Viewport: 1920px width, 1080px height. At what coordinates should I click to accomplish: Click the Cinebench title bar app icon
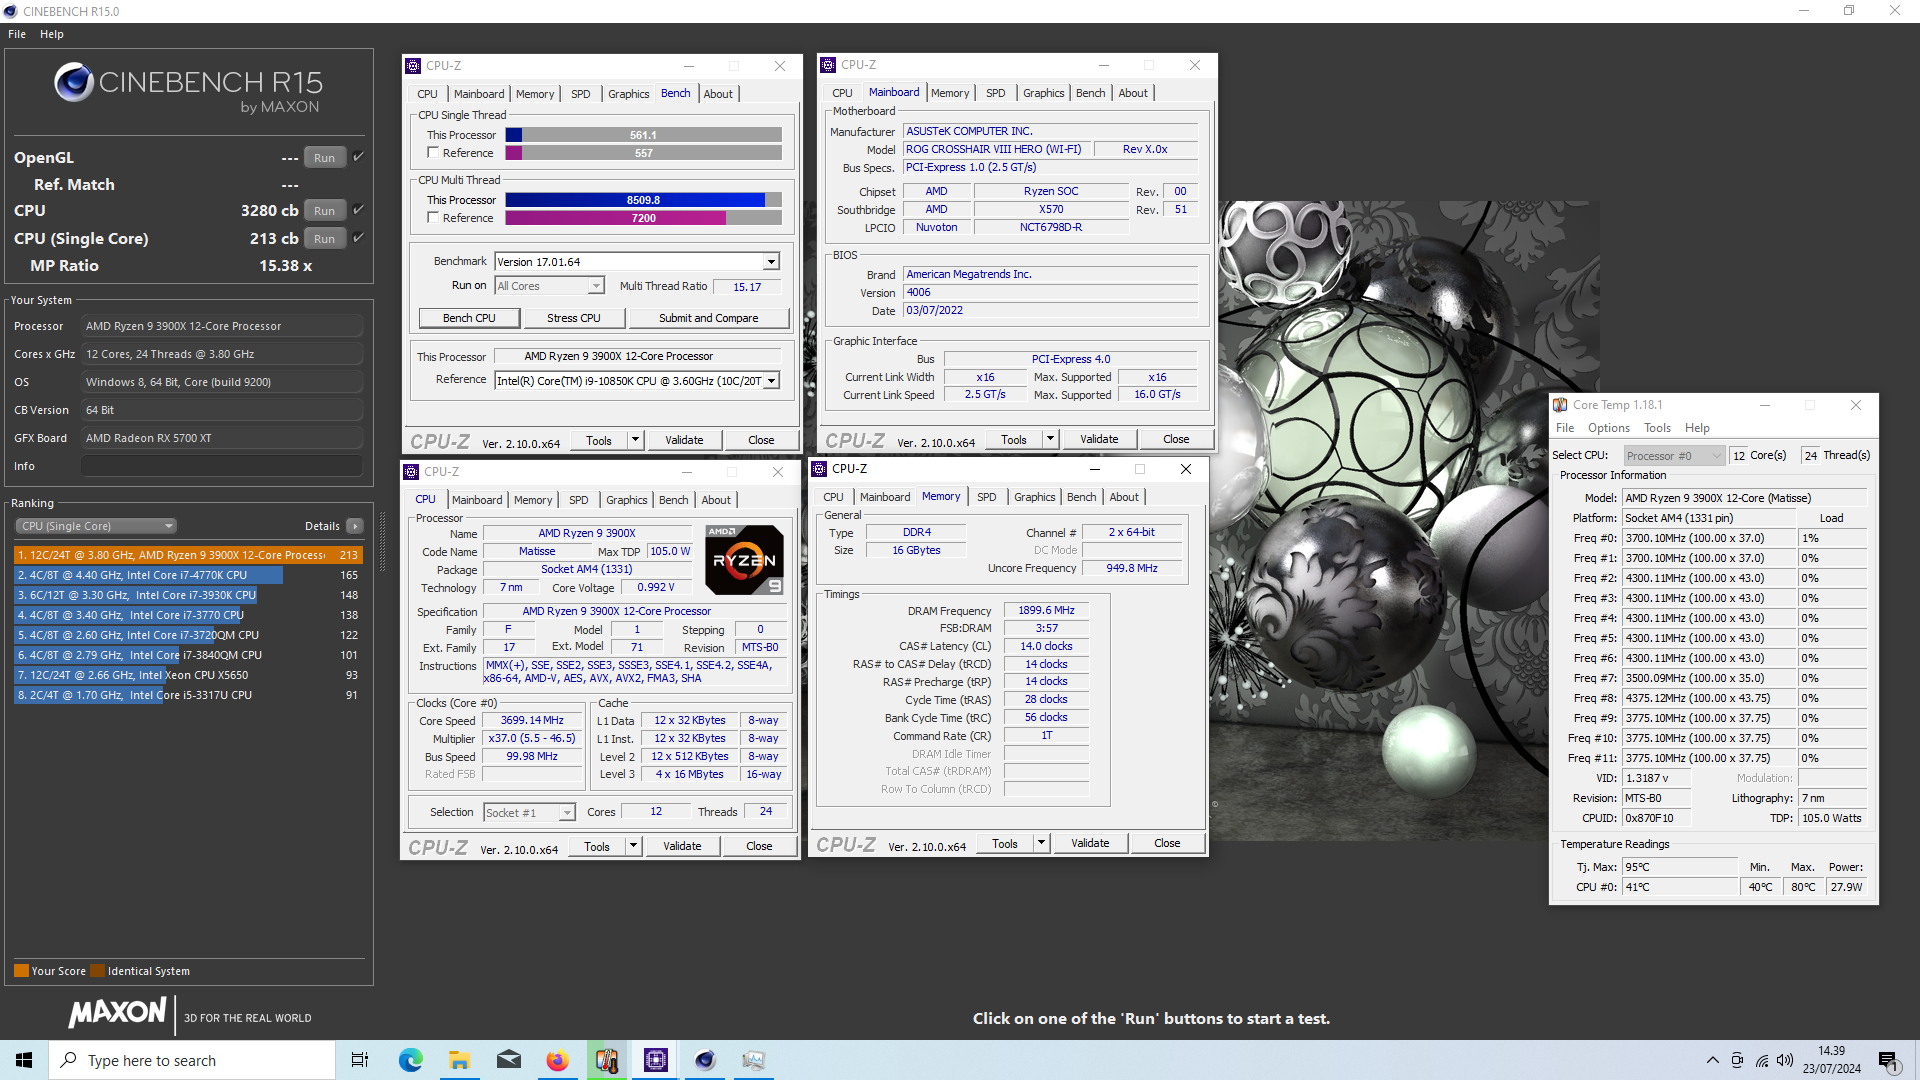pyautogui.click(x=10, y=11)
